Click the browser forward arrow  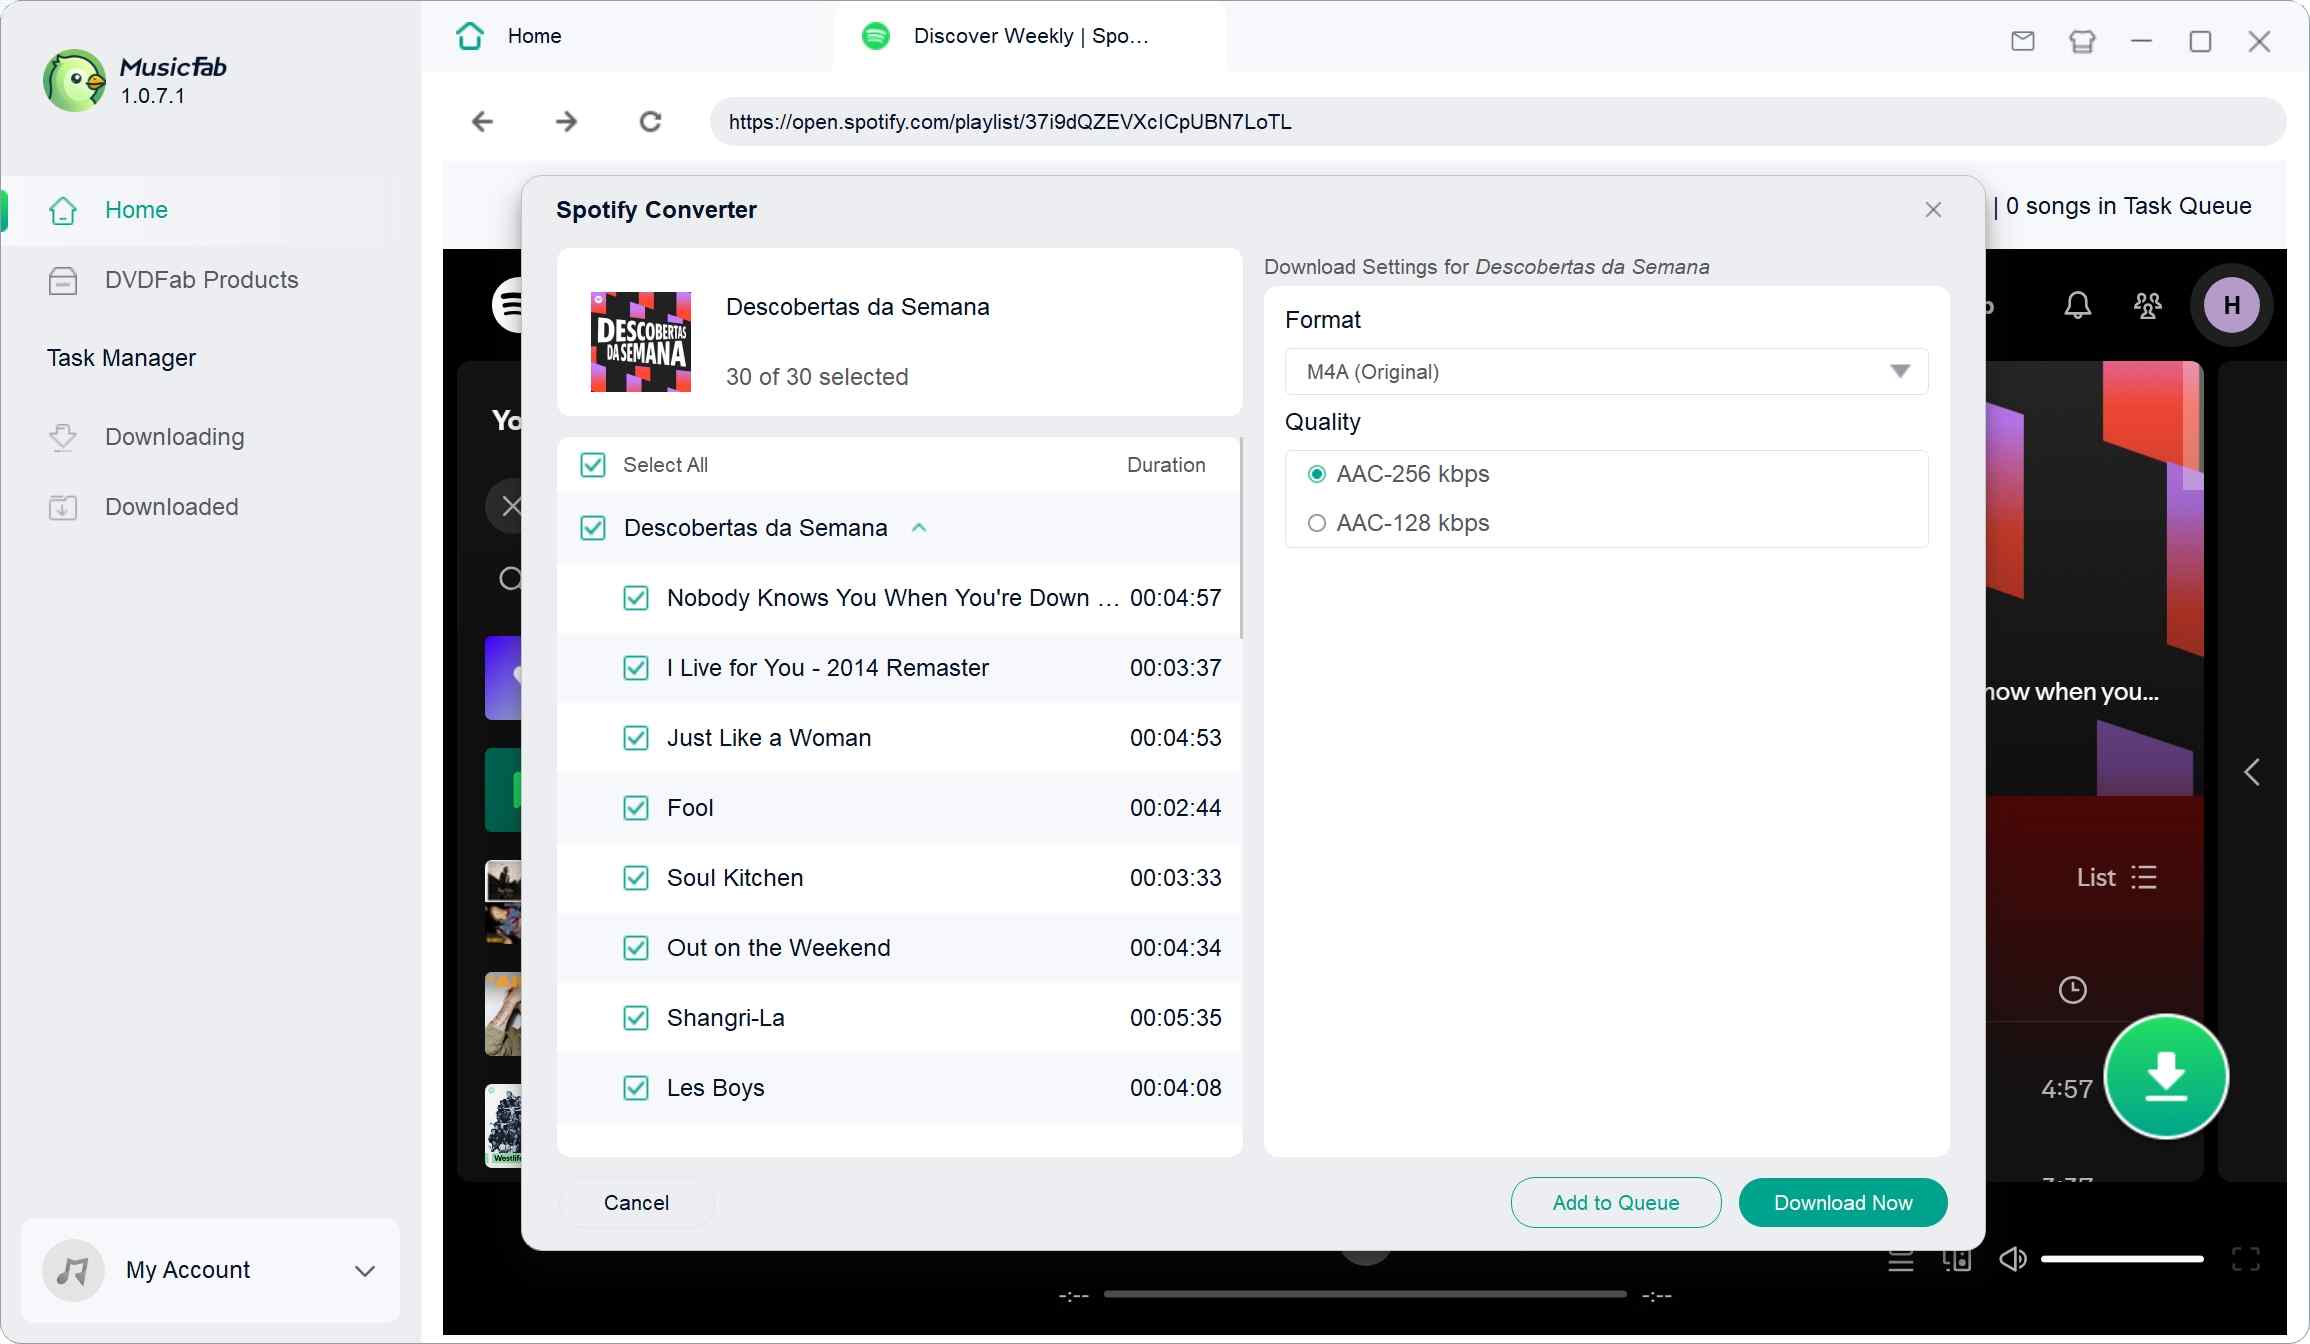click(x=566, y=122)
